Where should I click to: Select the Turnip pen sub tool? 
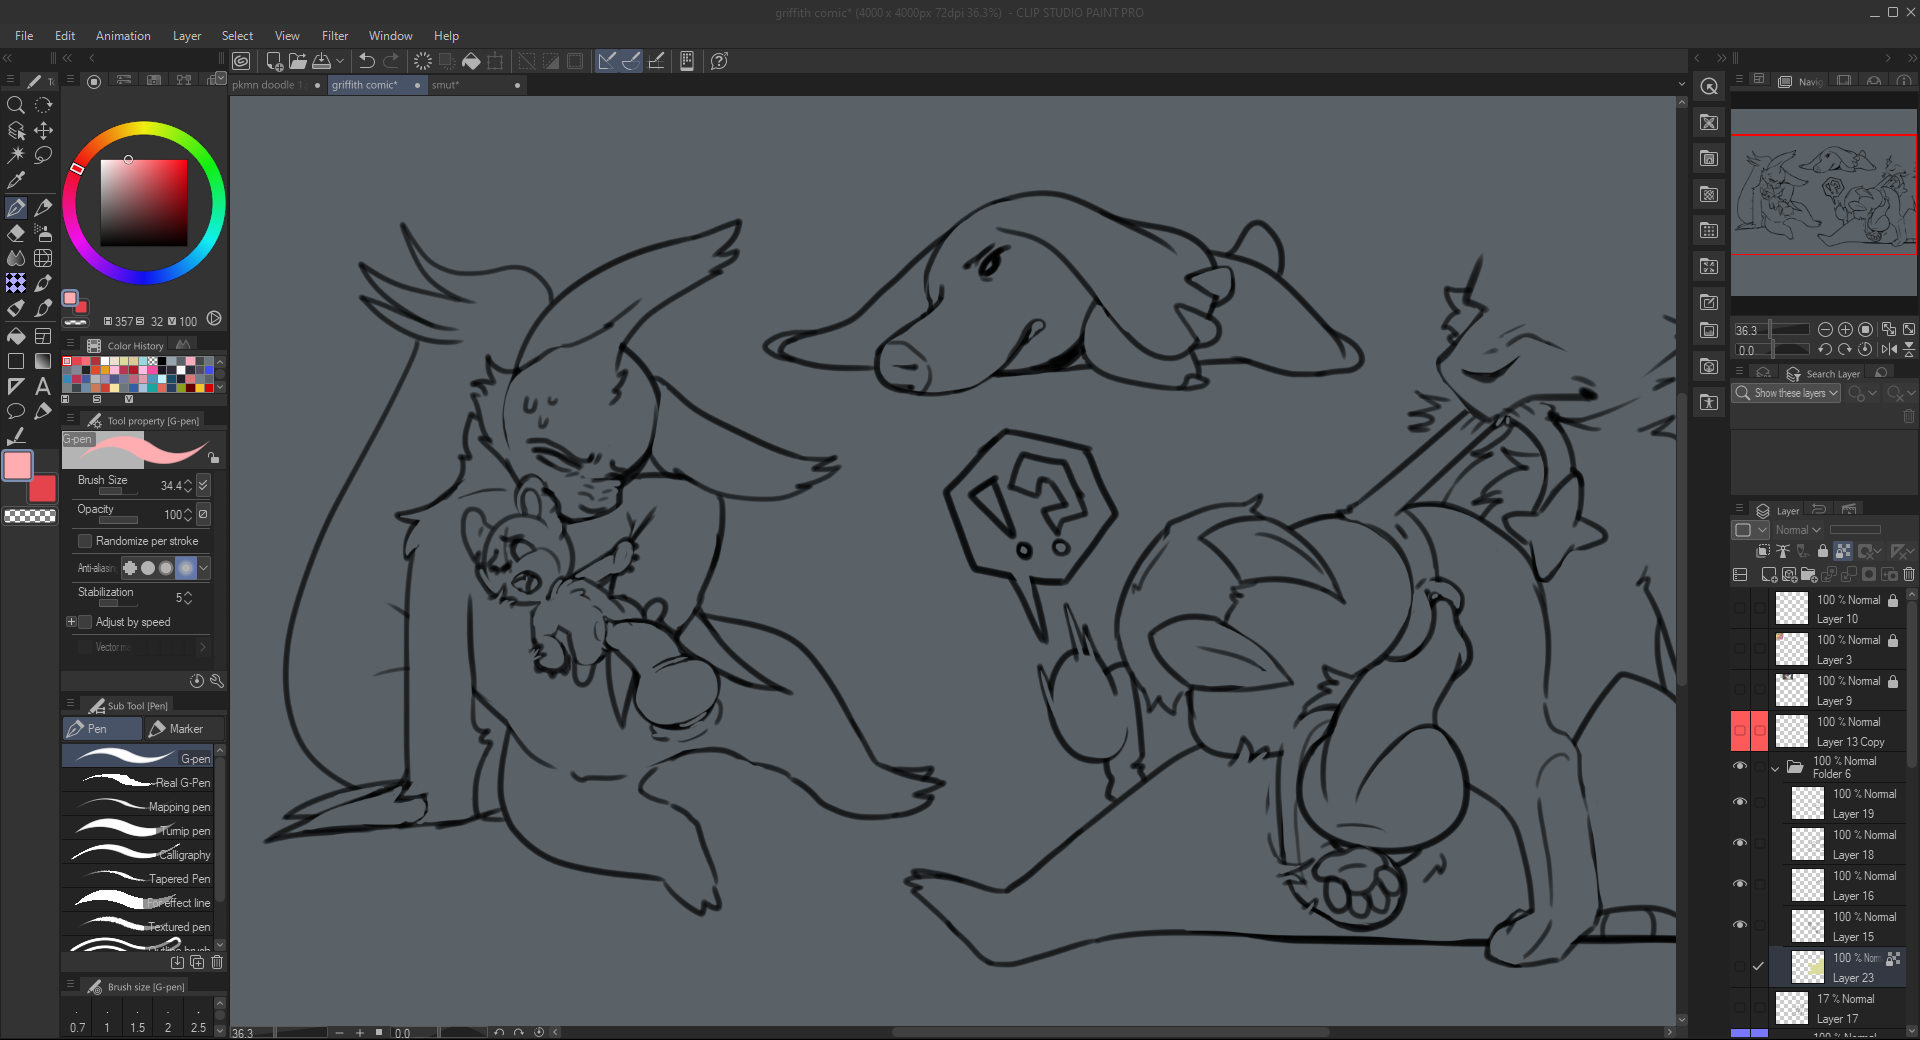click(138, 830)
